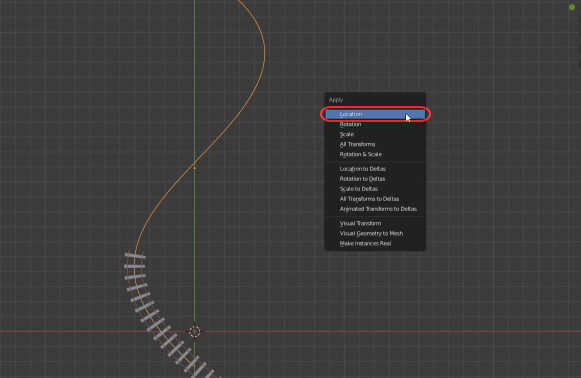Apply All Transforms from the menu

pos(375,144)
